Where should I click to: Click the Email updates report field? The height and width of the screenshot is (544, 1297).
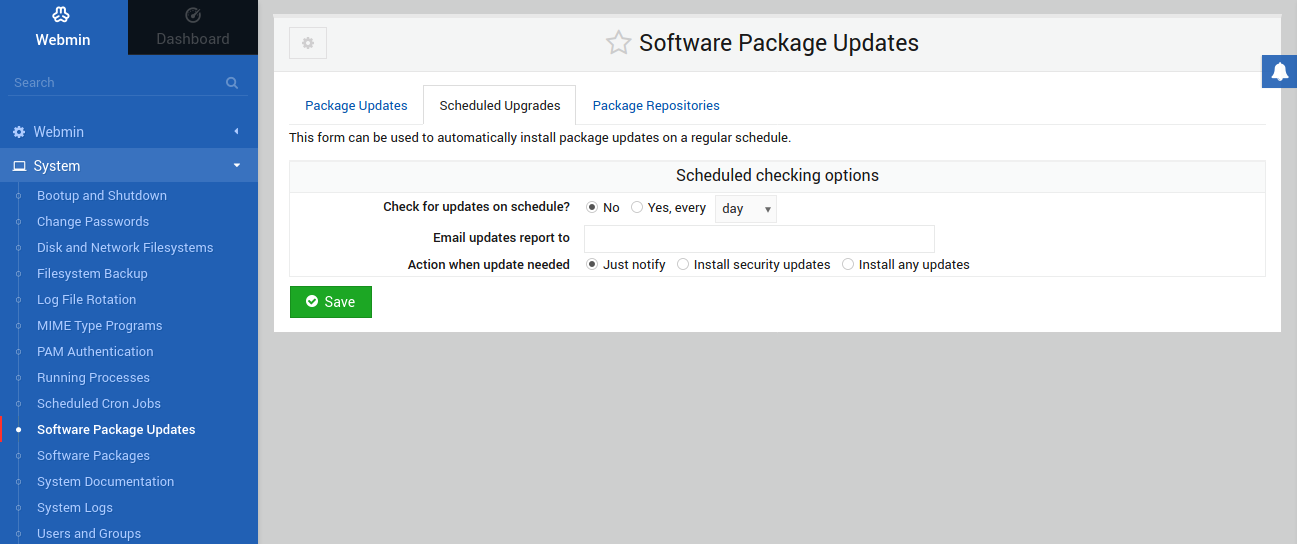tap(759, 238)
